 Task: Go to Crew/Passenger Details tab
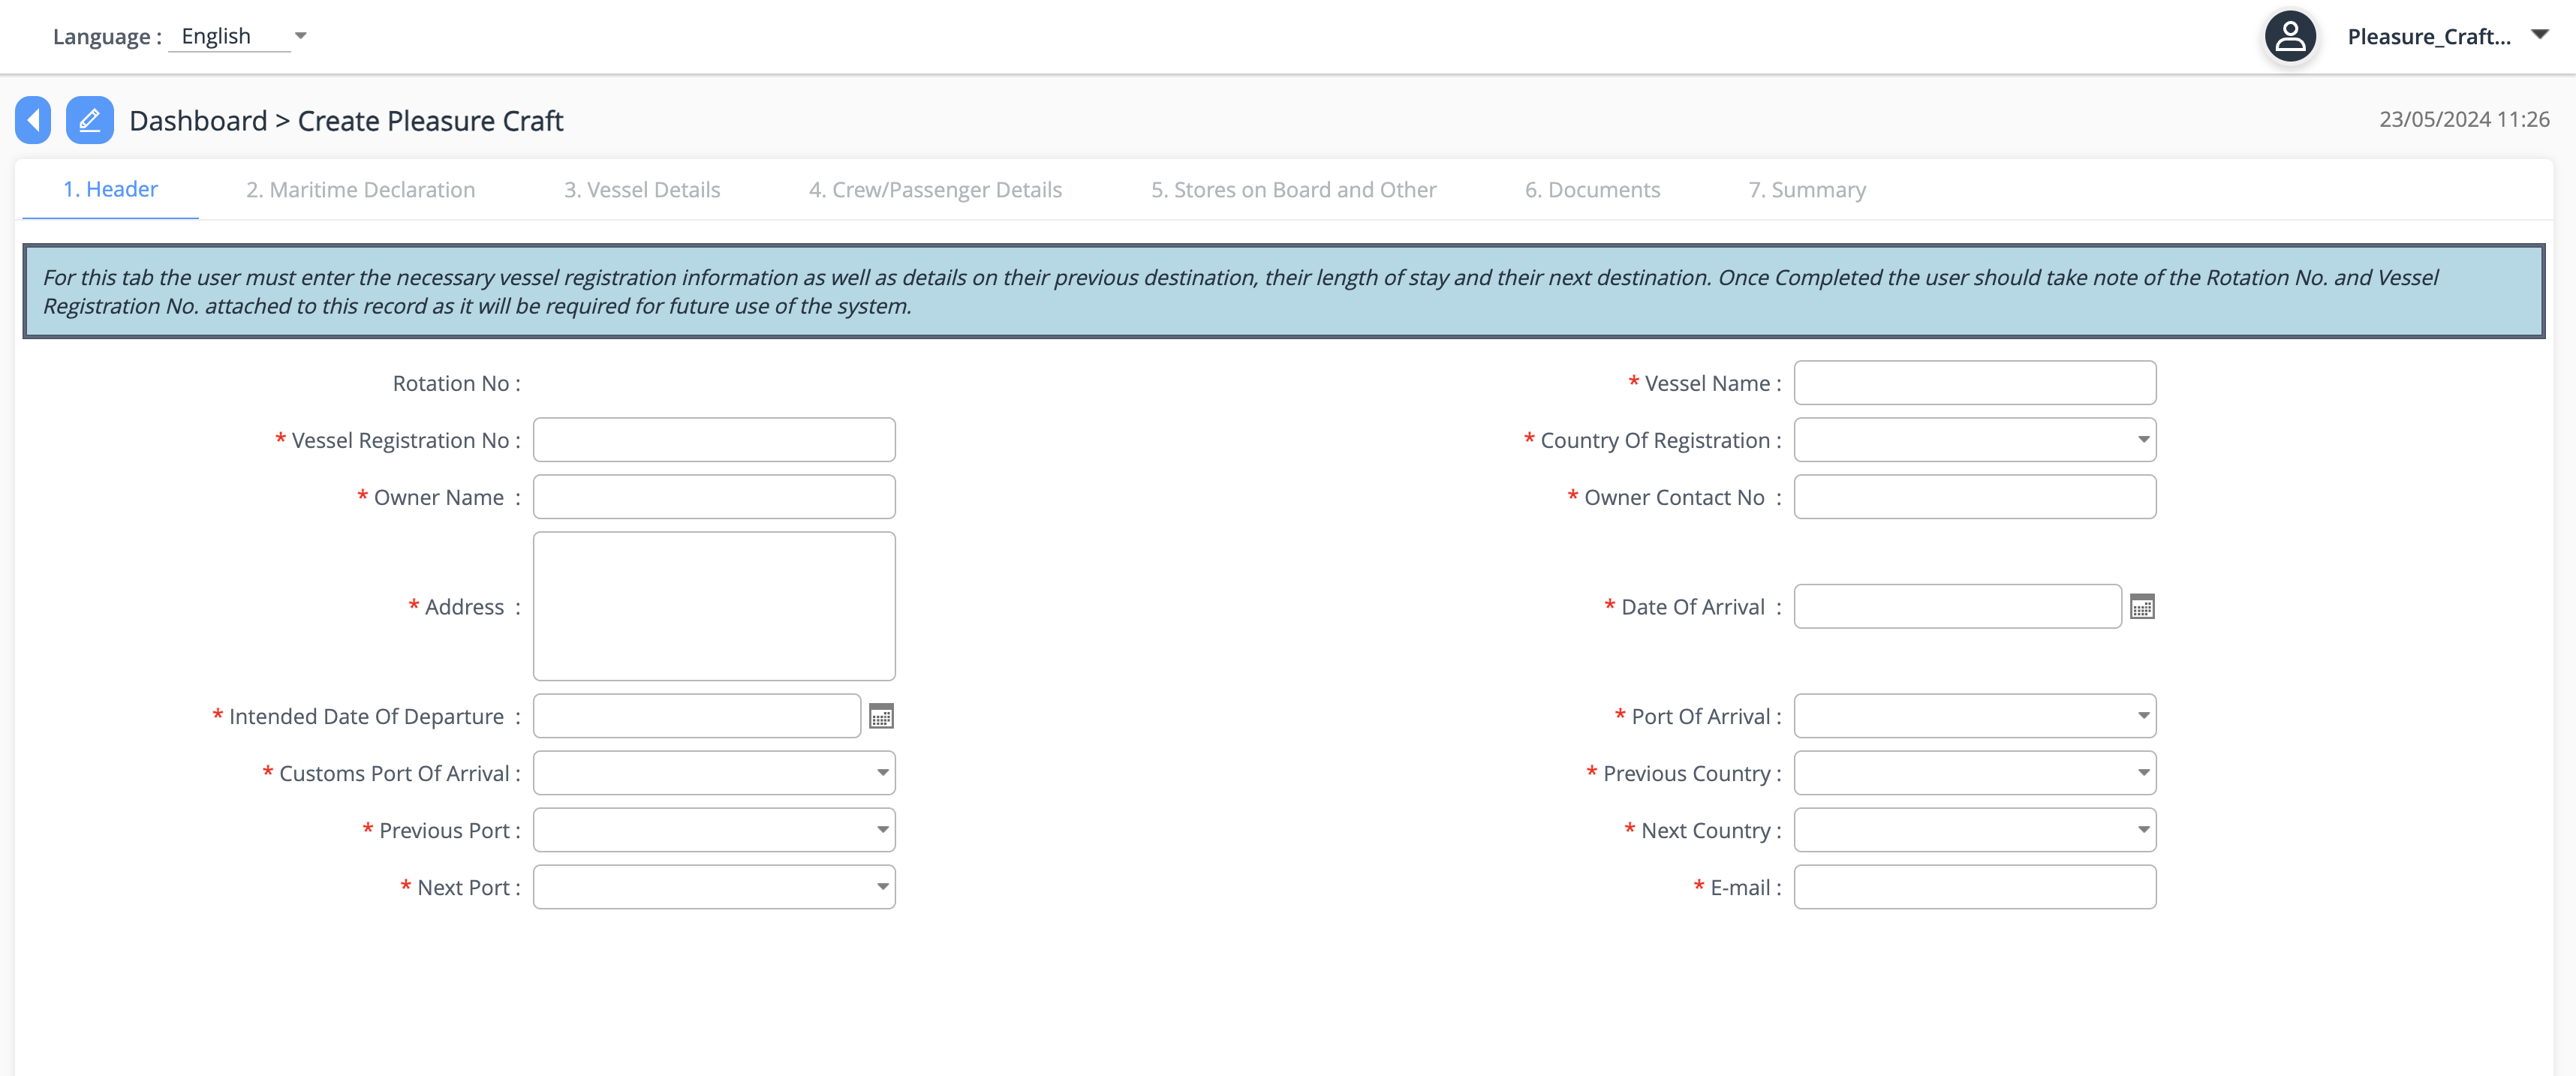click(x=934, y=190)
